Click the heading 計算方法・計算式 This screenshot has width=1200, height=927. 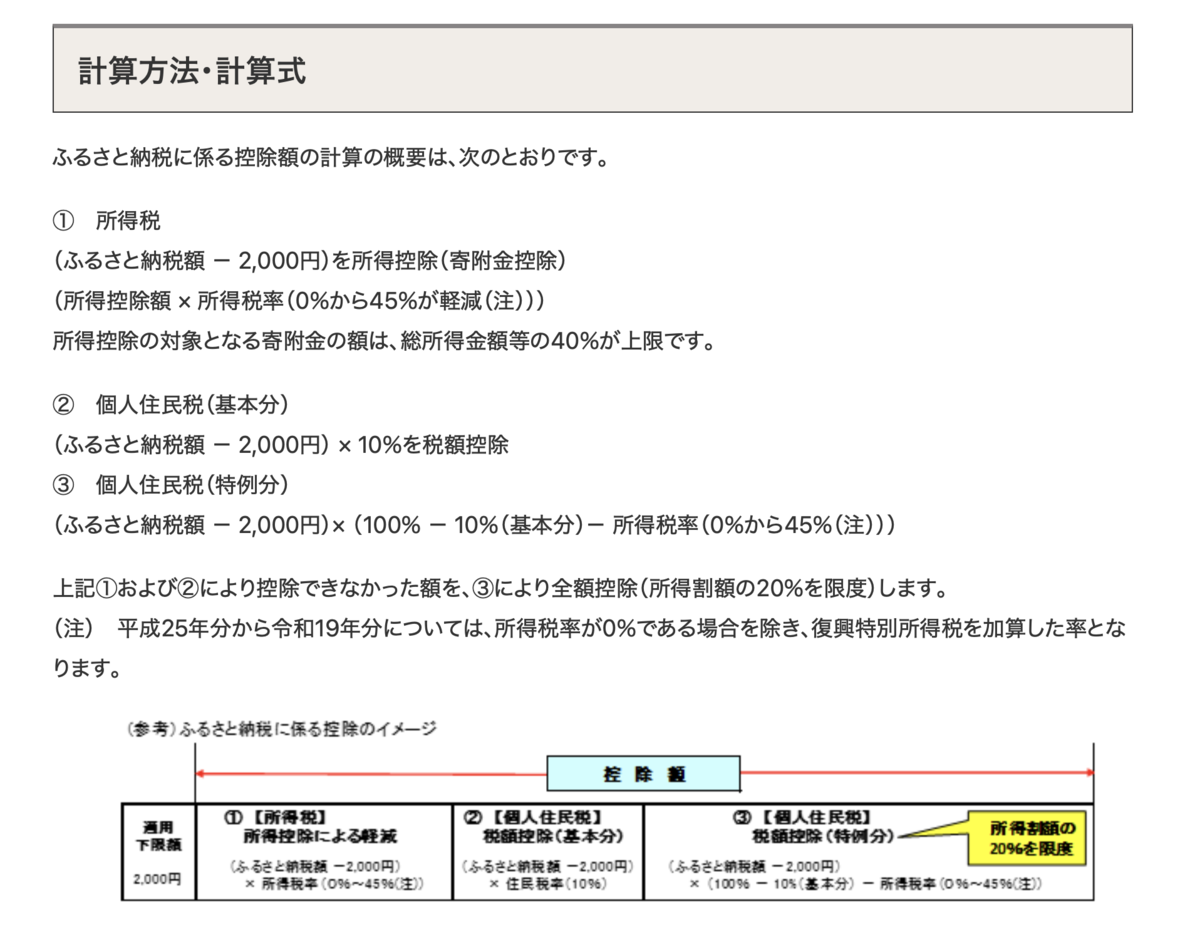[191, 72]
